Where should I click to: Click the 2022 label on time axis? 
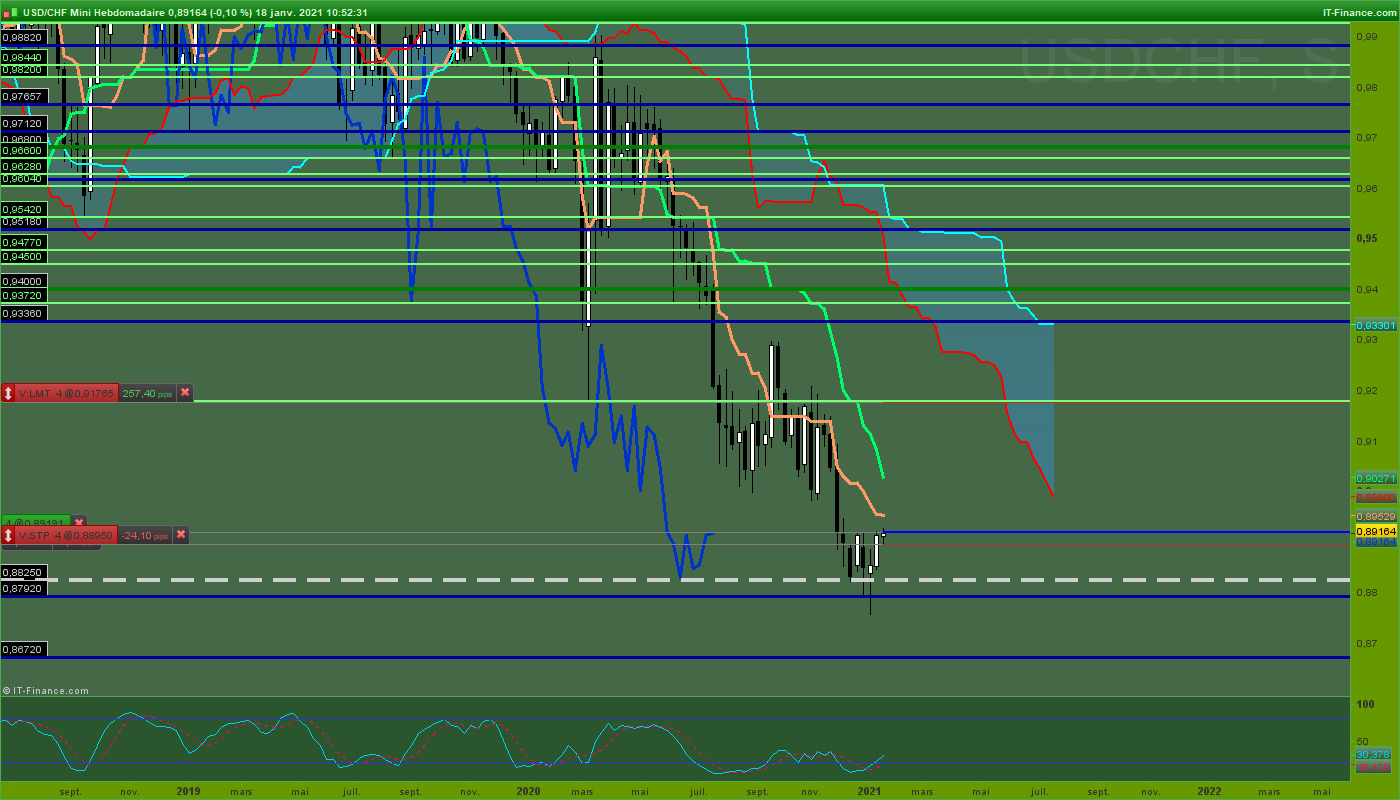coord(1209,790)
